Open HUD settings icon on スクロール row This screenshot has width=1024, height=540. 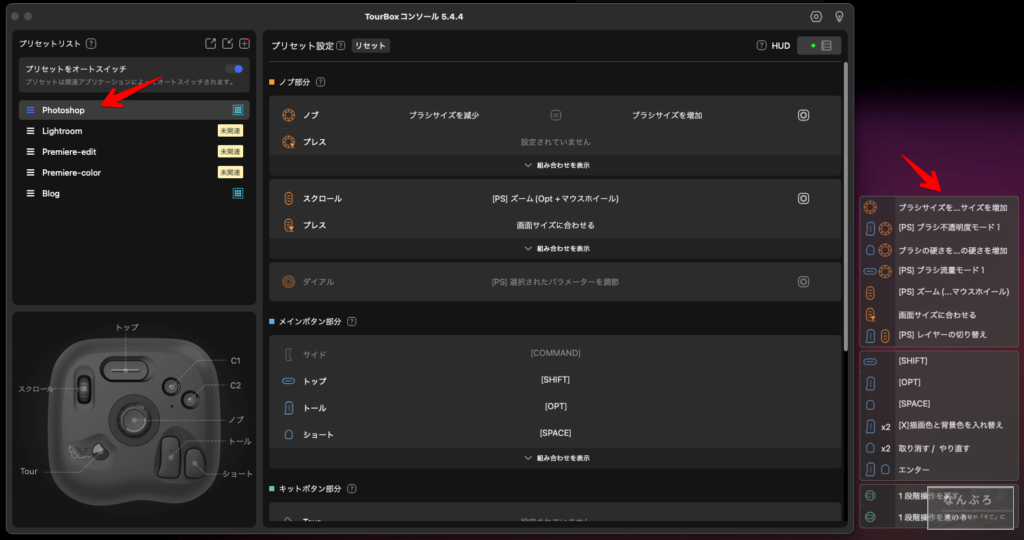[803, 198]
